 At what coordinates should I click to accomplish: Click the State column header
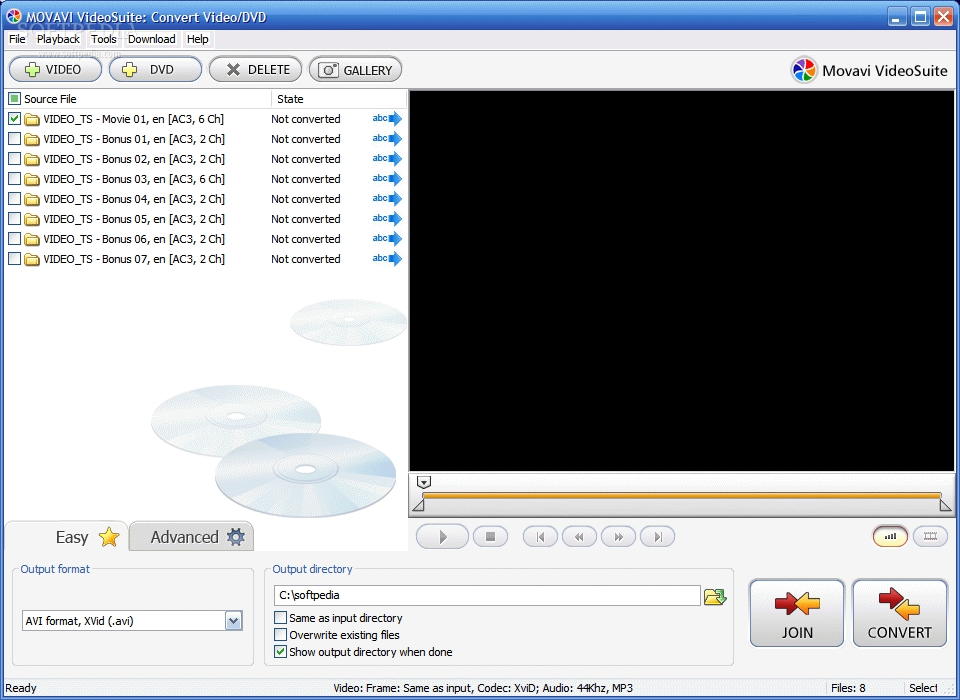pos(339,99)
